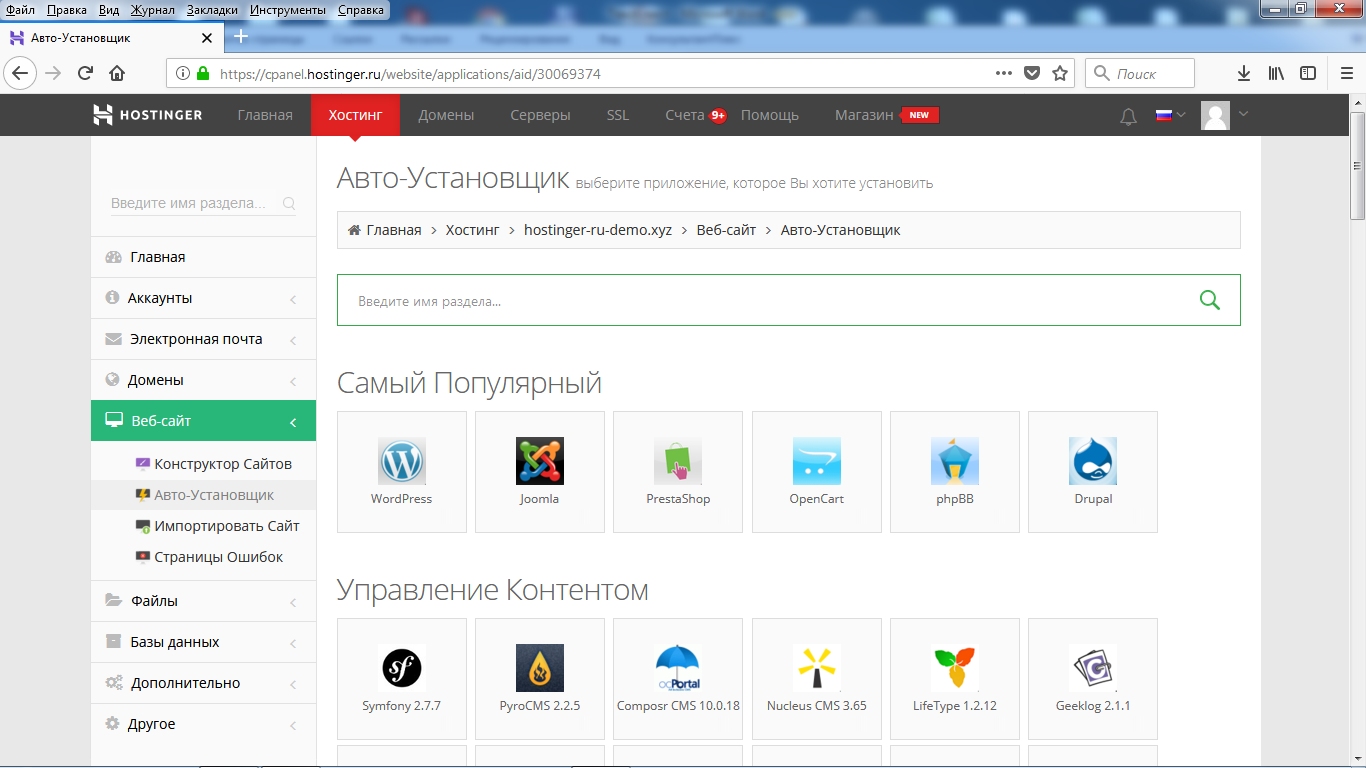Click the green search magnifier icon
This screenshot has height=768, width=1366.
1209,300
